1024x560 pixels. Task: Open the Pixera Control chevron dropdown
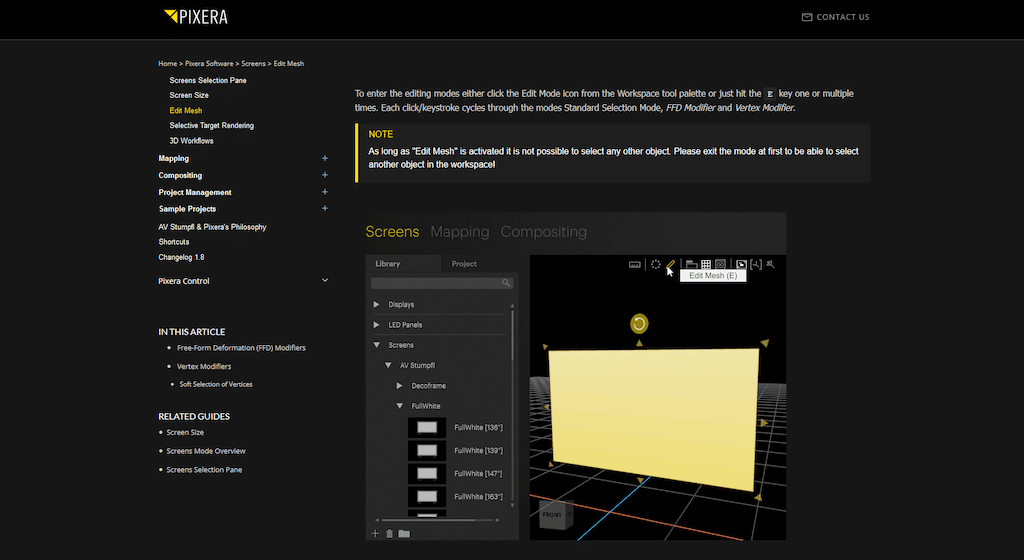[x=324, y=281]
